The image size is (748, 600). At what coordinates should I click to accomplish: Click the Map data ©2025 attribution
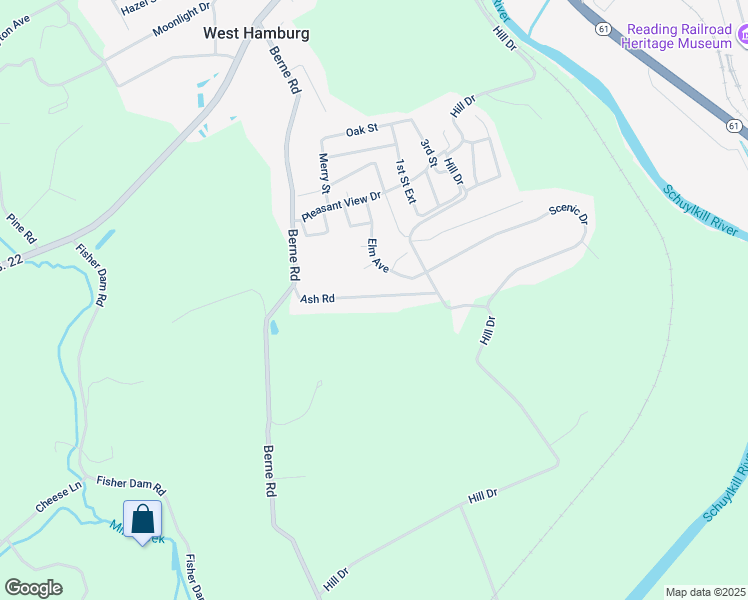706,592
